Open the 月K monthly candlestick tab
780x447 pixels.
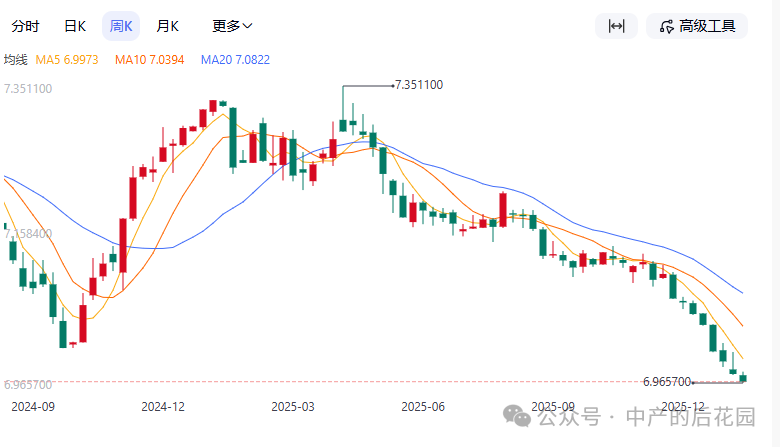[x=167, y=26]
